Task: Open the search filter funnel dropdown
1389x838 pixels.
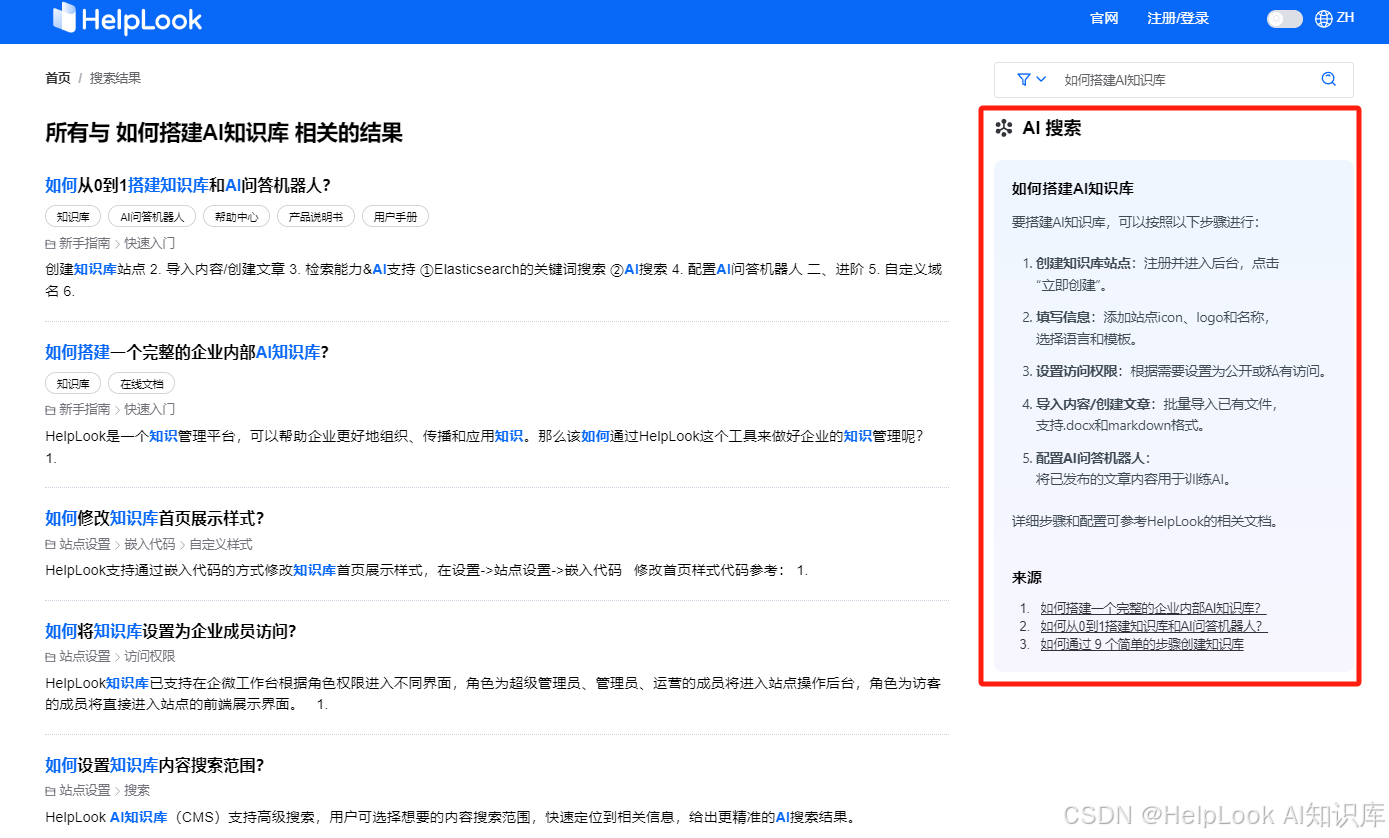Action: [x=1031, y=79]
